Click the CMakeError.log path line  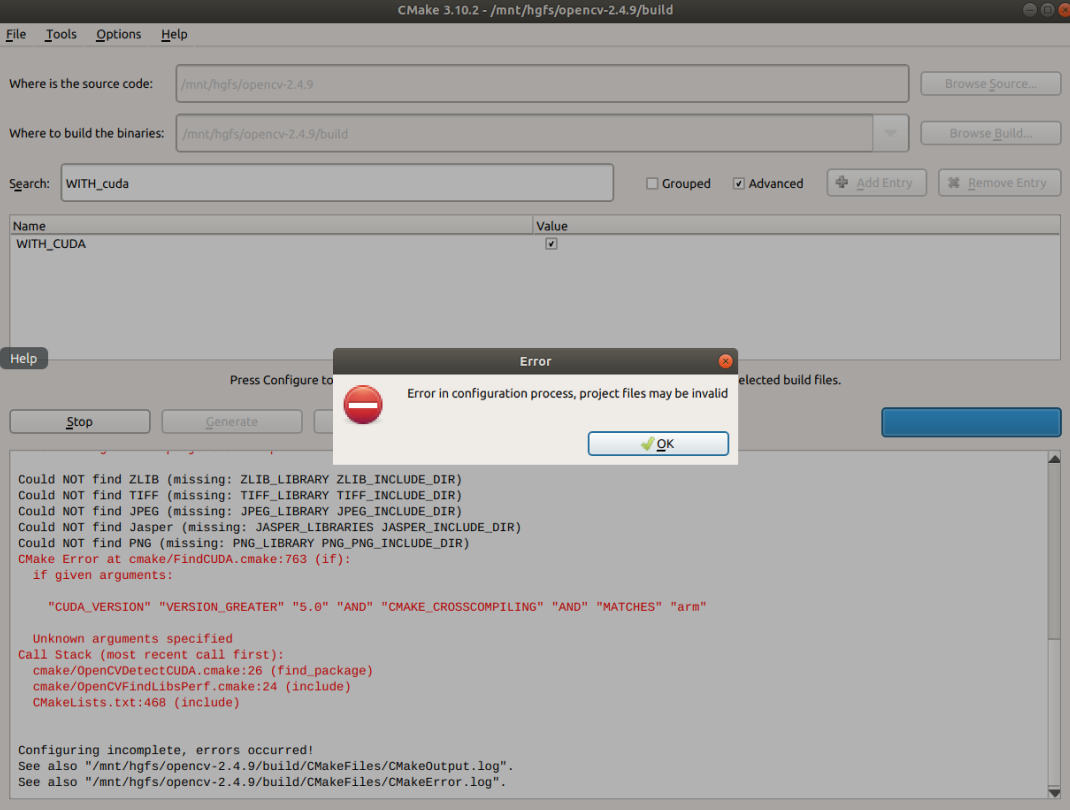pos(262,782)
